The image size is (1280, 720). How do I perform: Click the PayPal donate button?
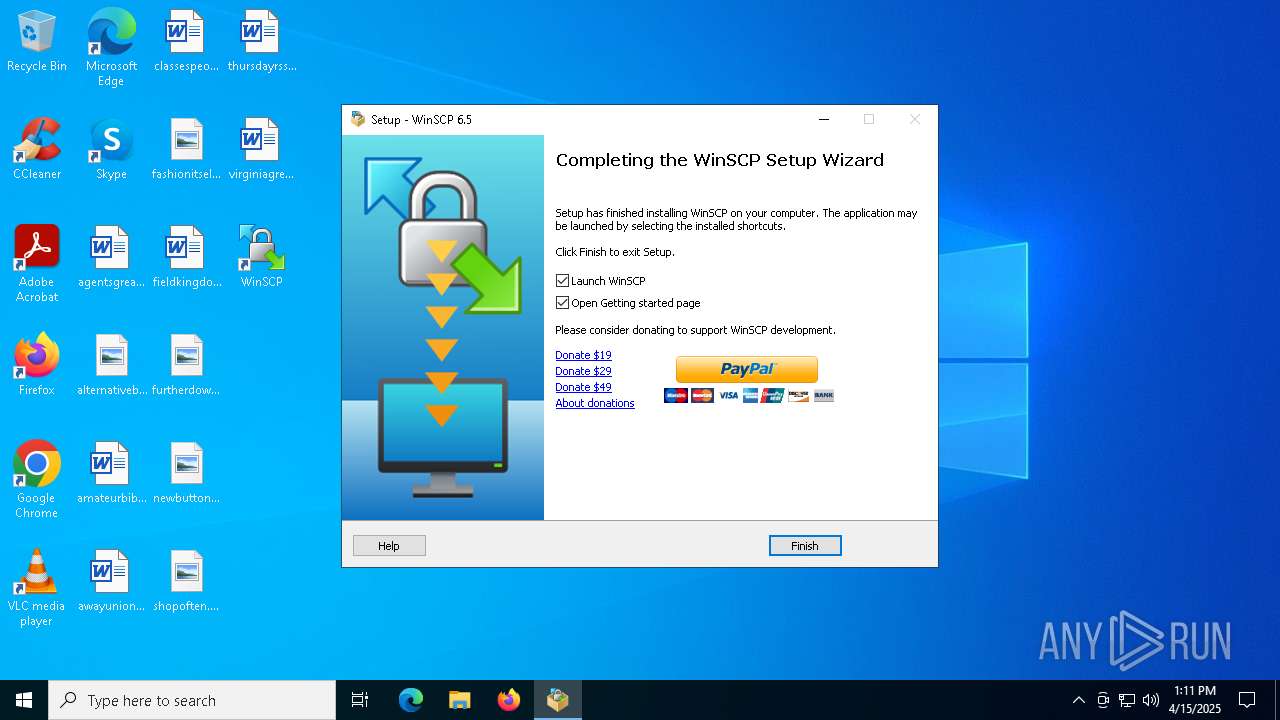tap(747, 369)
